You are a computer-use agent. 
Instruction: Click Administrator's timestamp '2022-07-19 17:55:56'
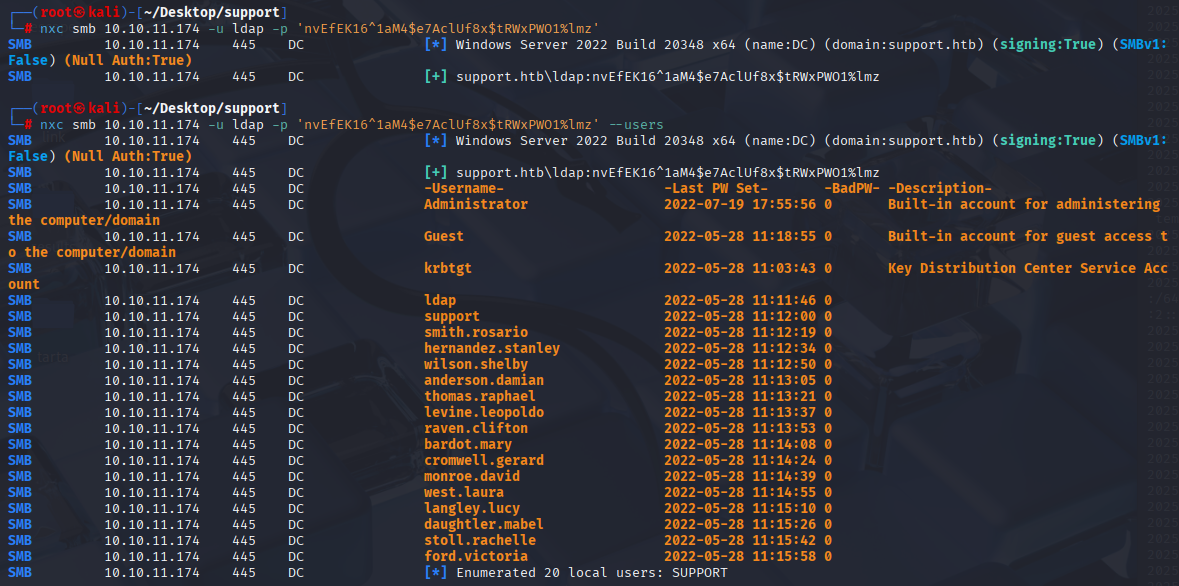click(740, 205)
